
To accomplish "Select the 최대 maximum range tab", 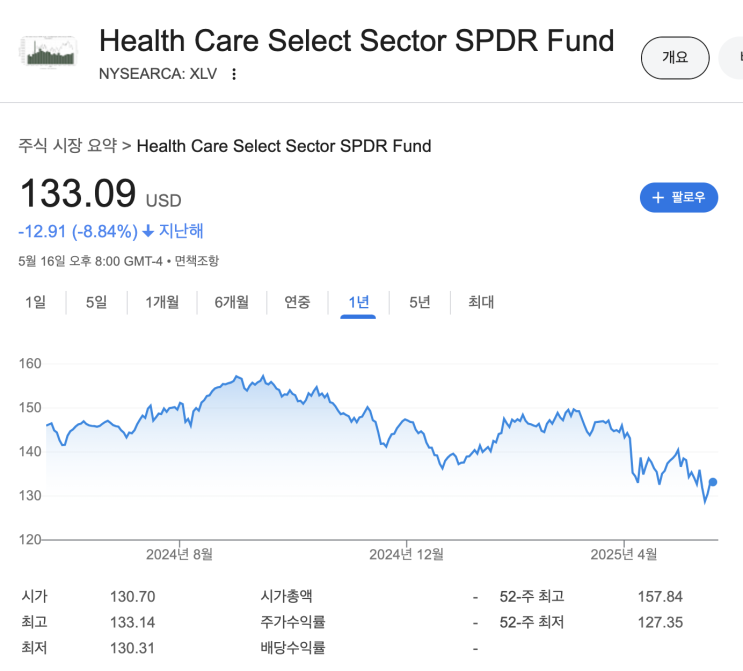I will click(x=481, y=302).
